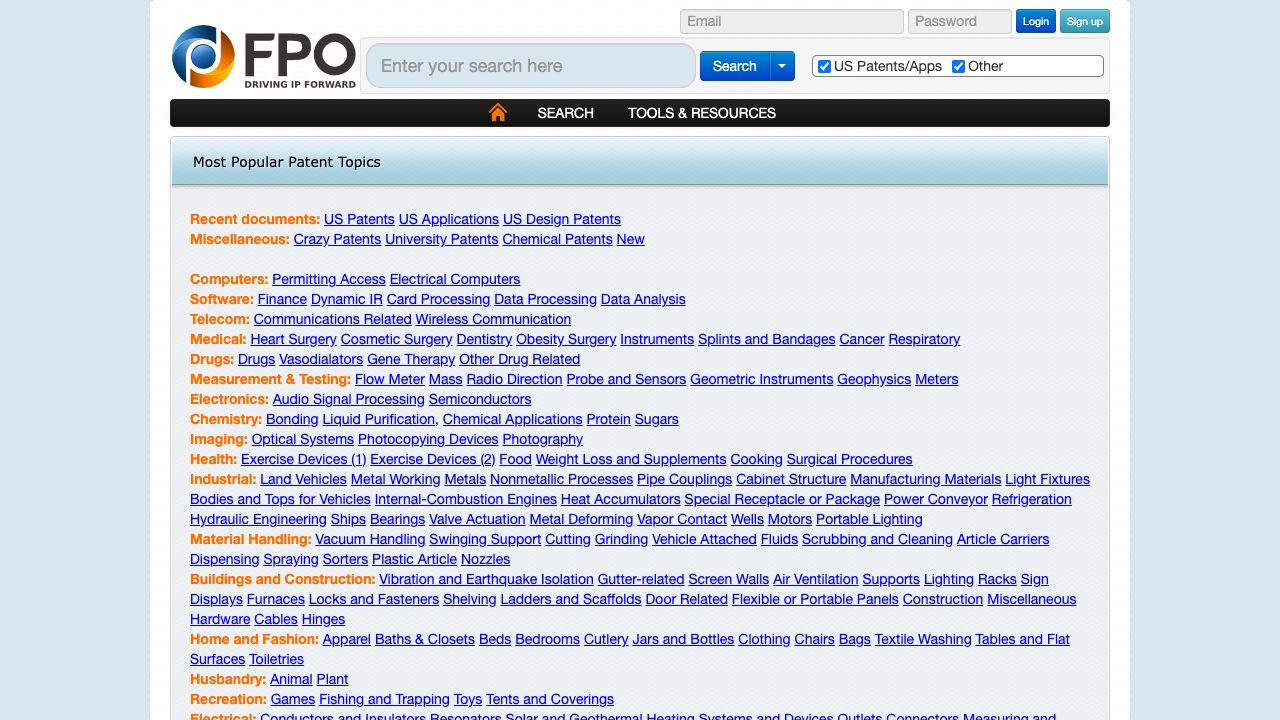Select the Audio Signal Processing link

point(348,399)
